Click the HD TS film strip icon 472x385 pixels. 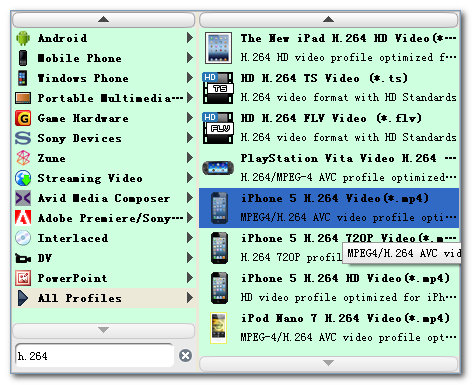click(218, 88)
